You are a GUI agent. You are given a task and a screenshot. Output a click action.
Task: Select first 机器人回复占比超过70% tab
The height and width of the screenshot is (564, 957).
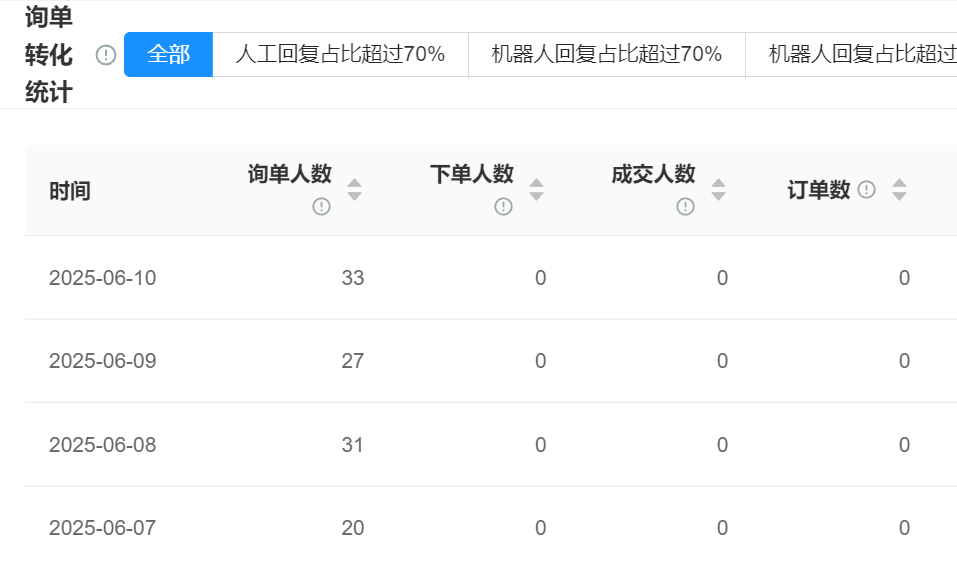607,54
